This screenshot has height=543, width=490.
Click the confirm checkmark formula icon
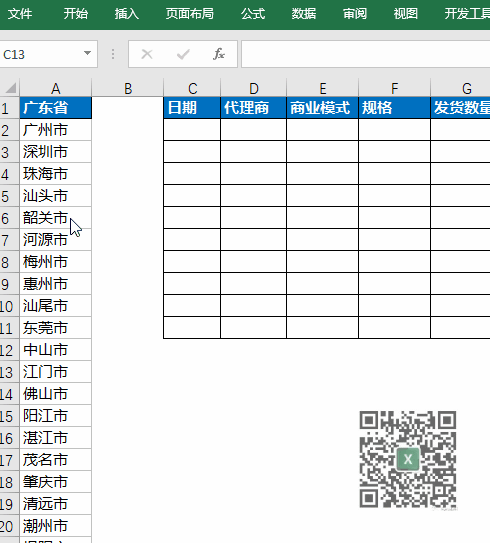[183, 54]
